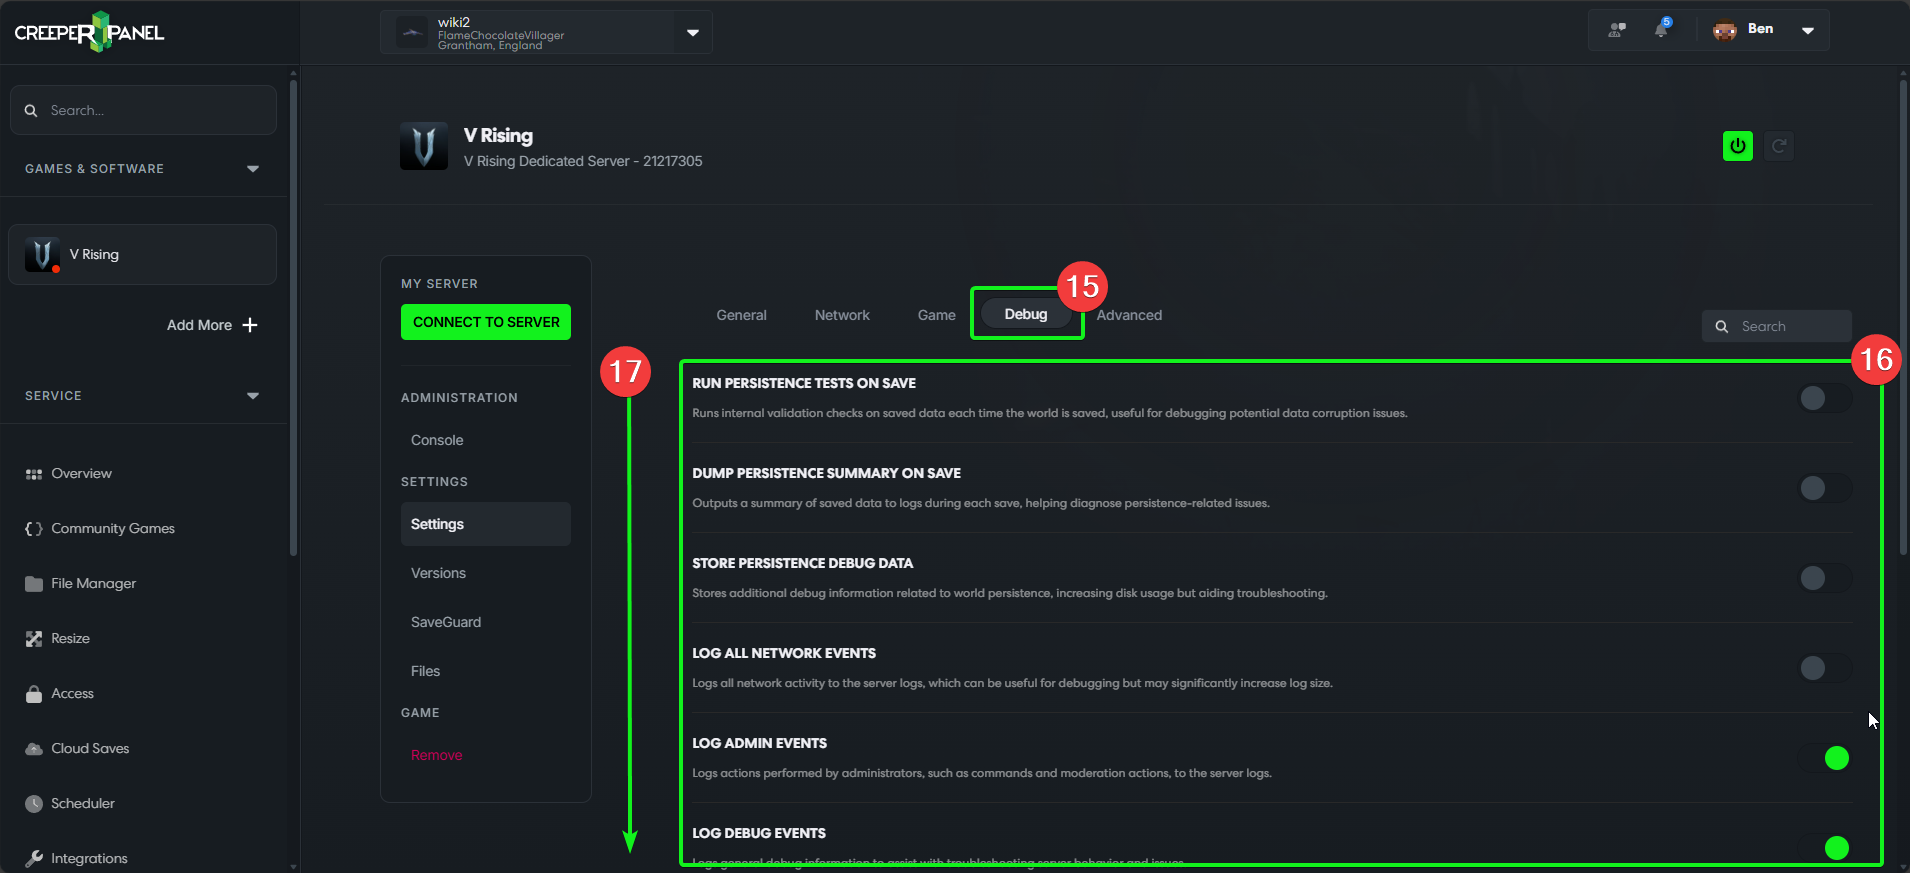
Task: Select the Debug tab
Action: coord(1026,314)
